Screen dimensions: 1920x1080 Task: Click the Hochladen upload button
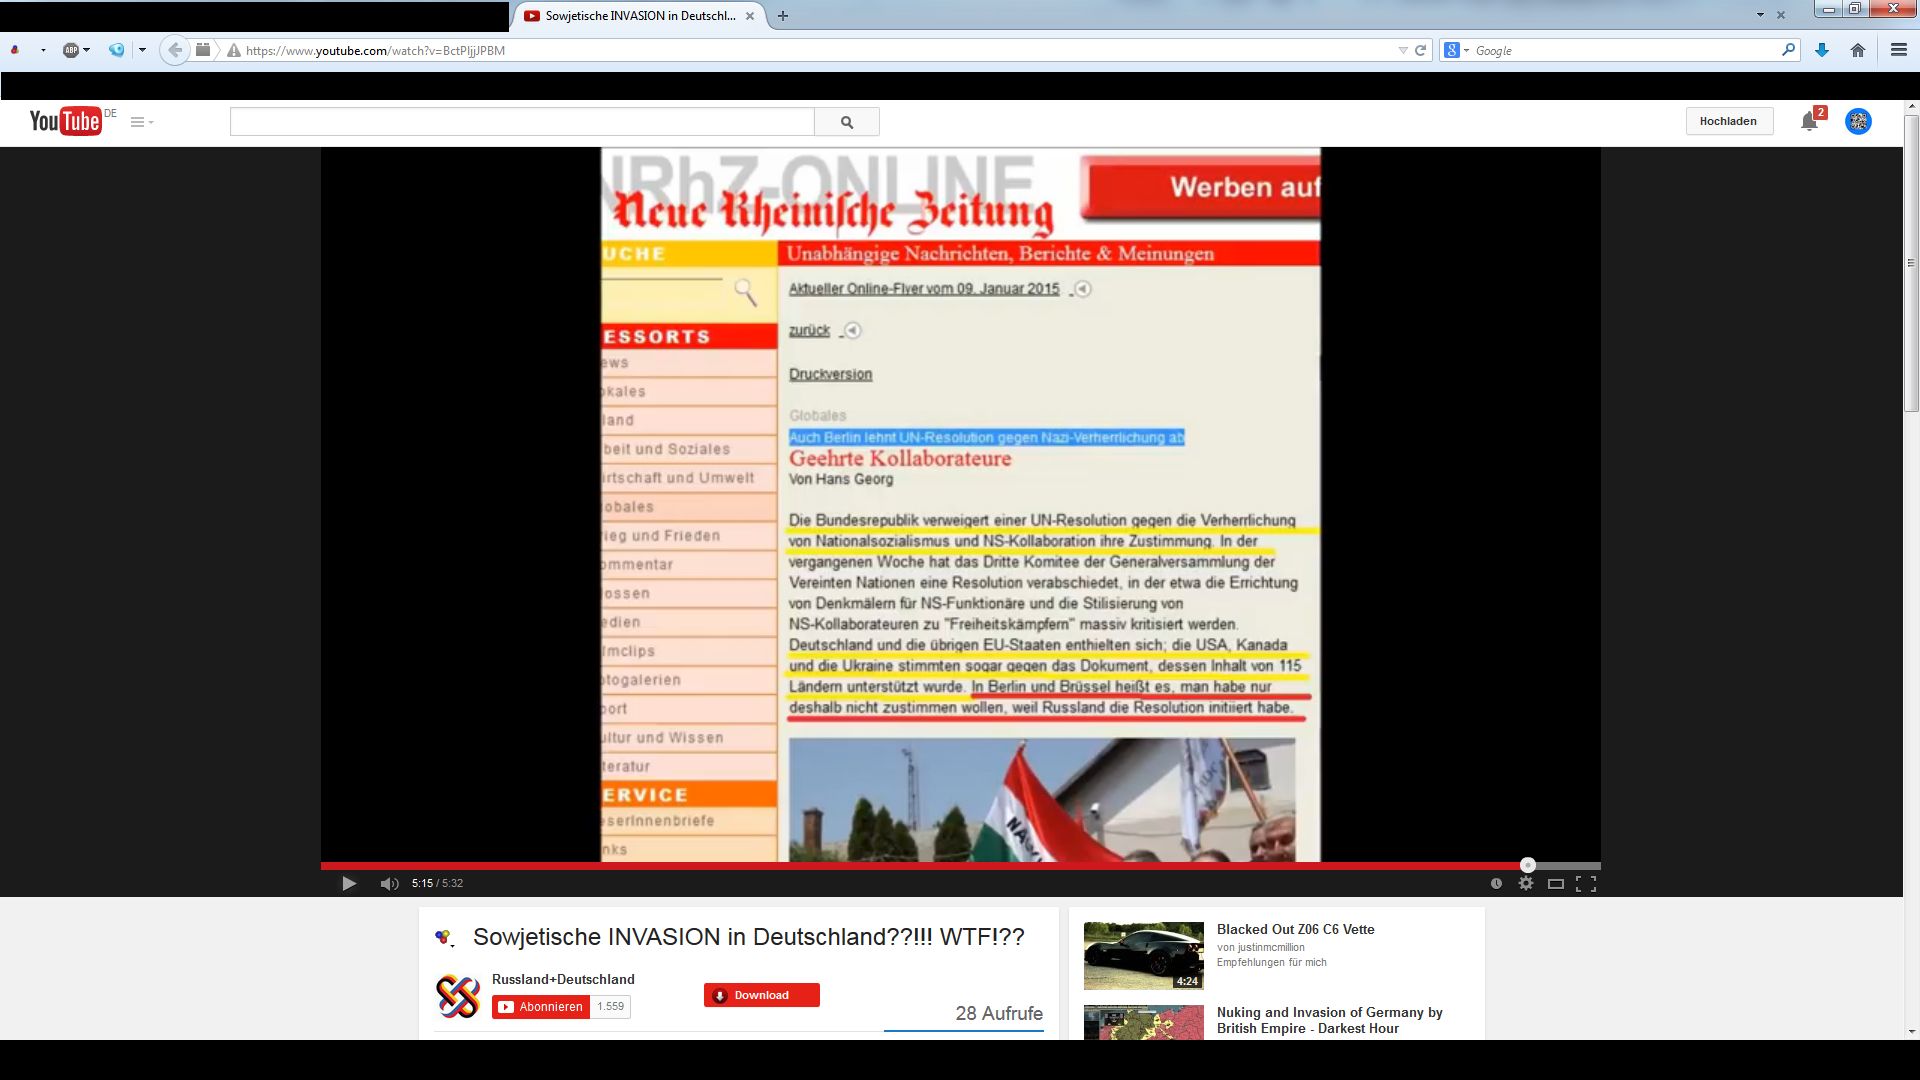pyautogui.click(x=1728, y=121)
